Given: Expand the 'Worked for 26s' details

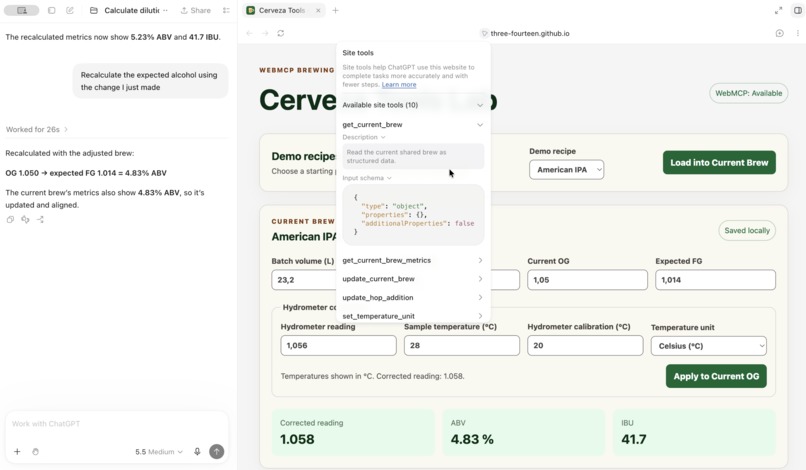Looking at the screenshot, I should (36, 130).
